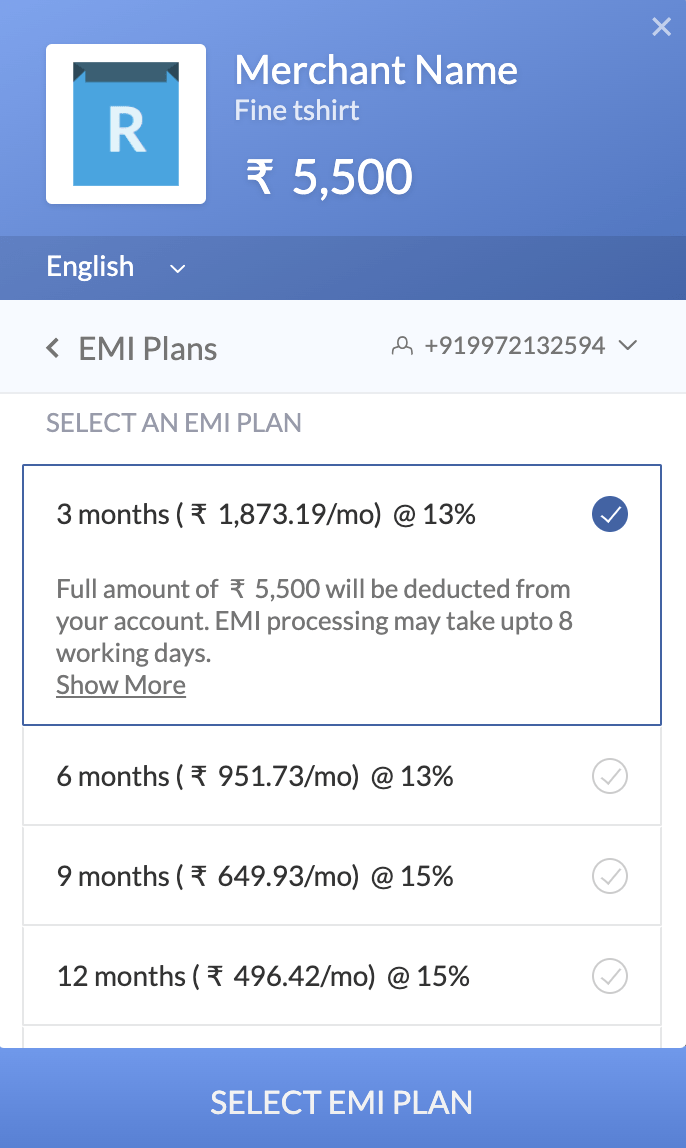Collapse the language selector chevron
The height and width of the screenshot is (1148, 686).
click(x=177, y=269)
